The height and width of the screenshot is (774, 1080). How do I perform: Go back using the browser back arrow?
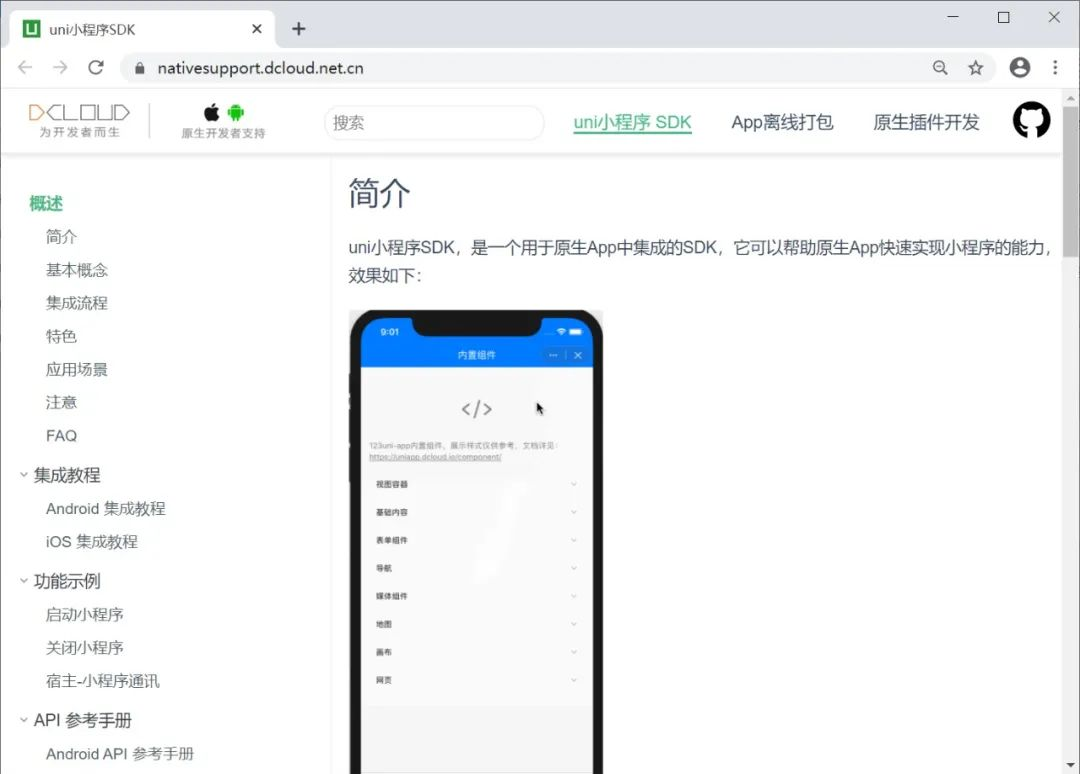[25, 67]
